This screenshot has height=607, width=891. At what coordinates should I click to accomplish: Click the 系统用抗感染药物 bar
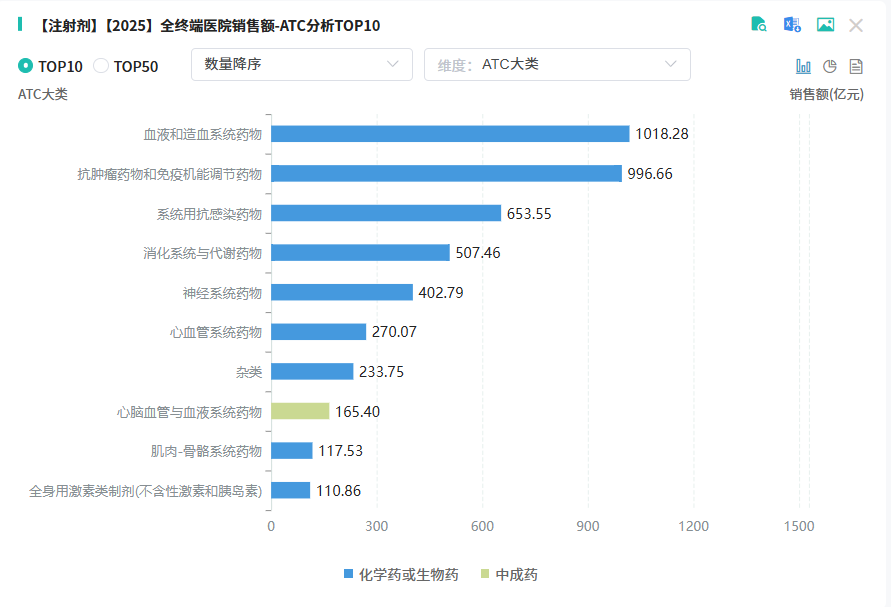click(386, 213)
